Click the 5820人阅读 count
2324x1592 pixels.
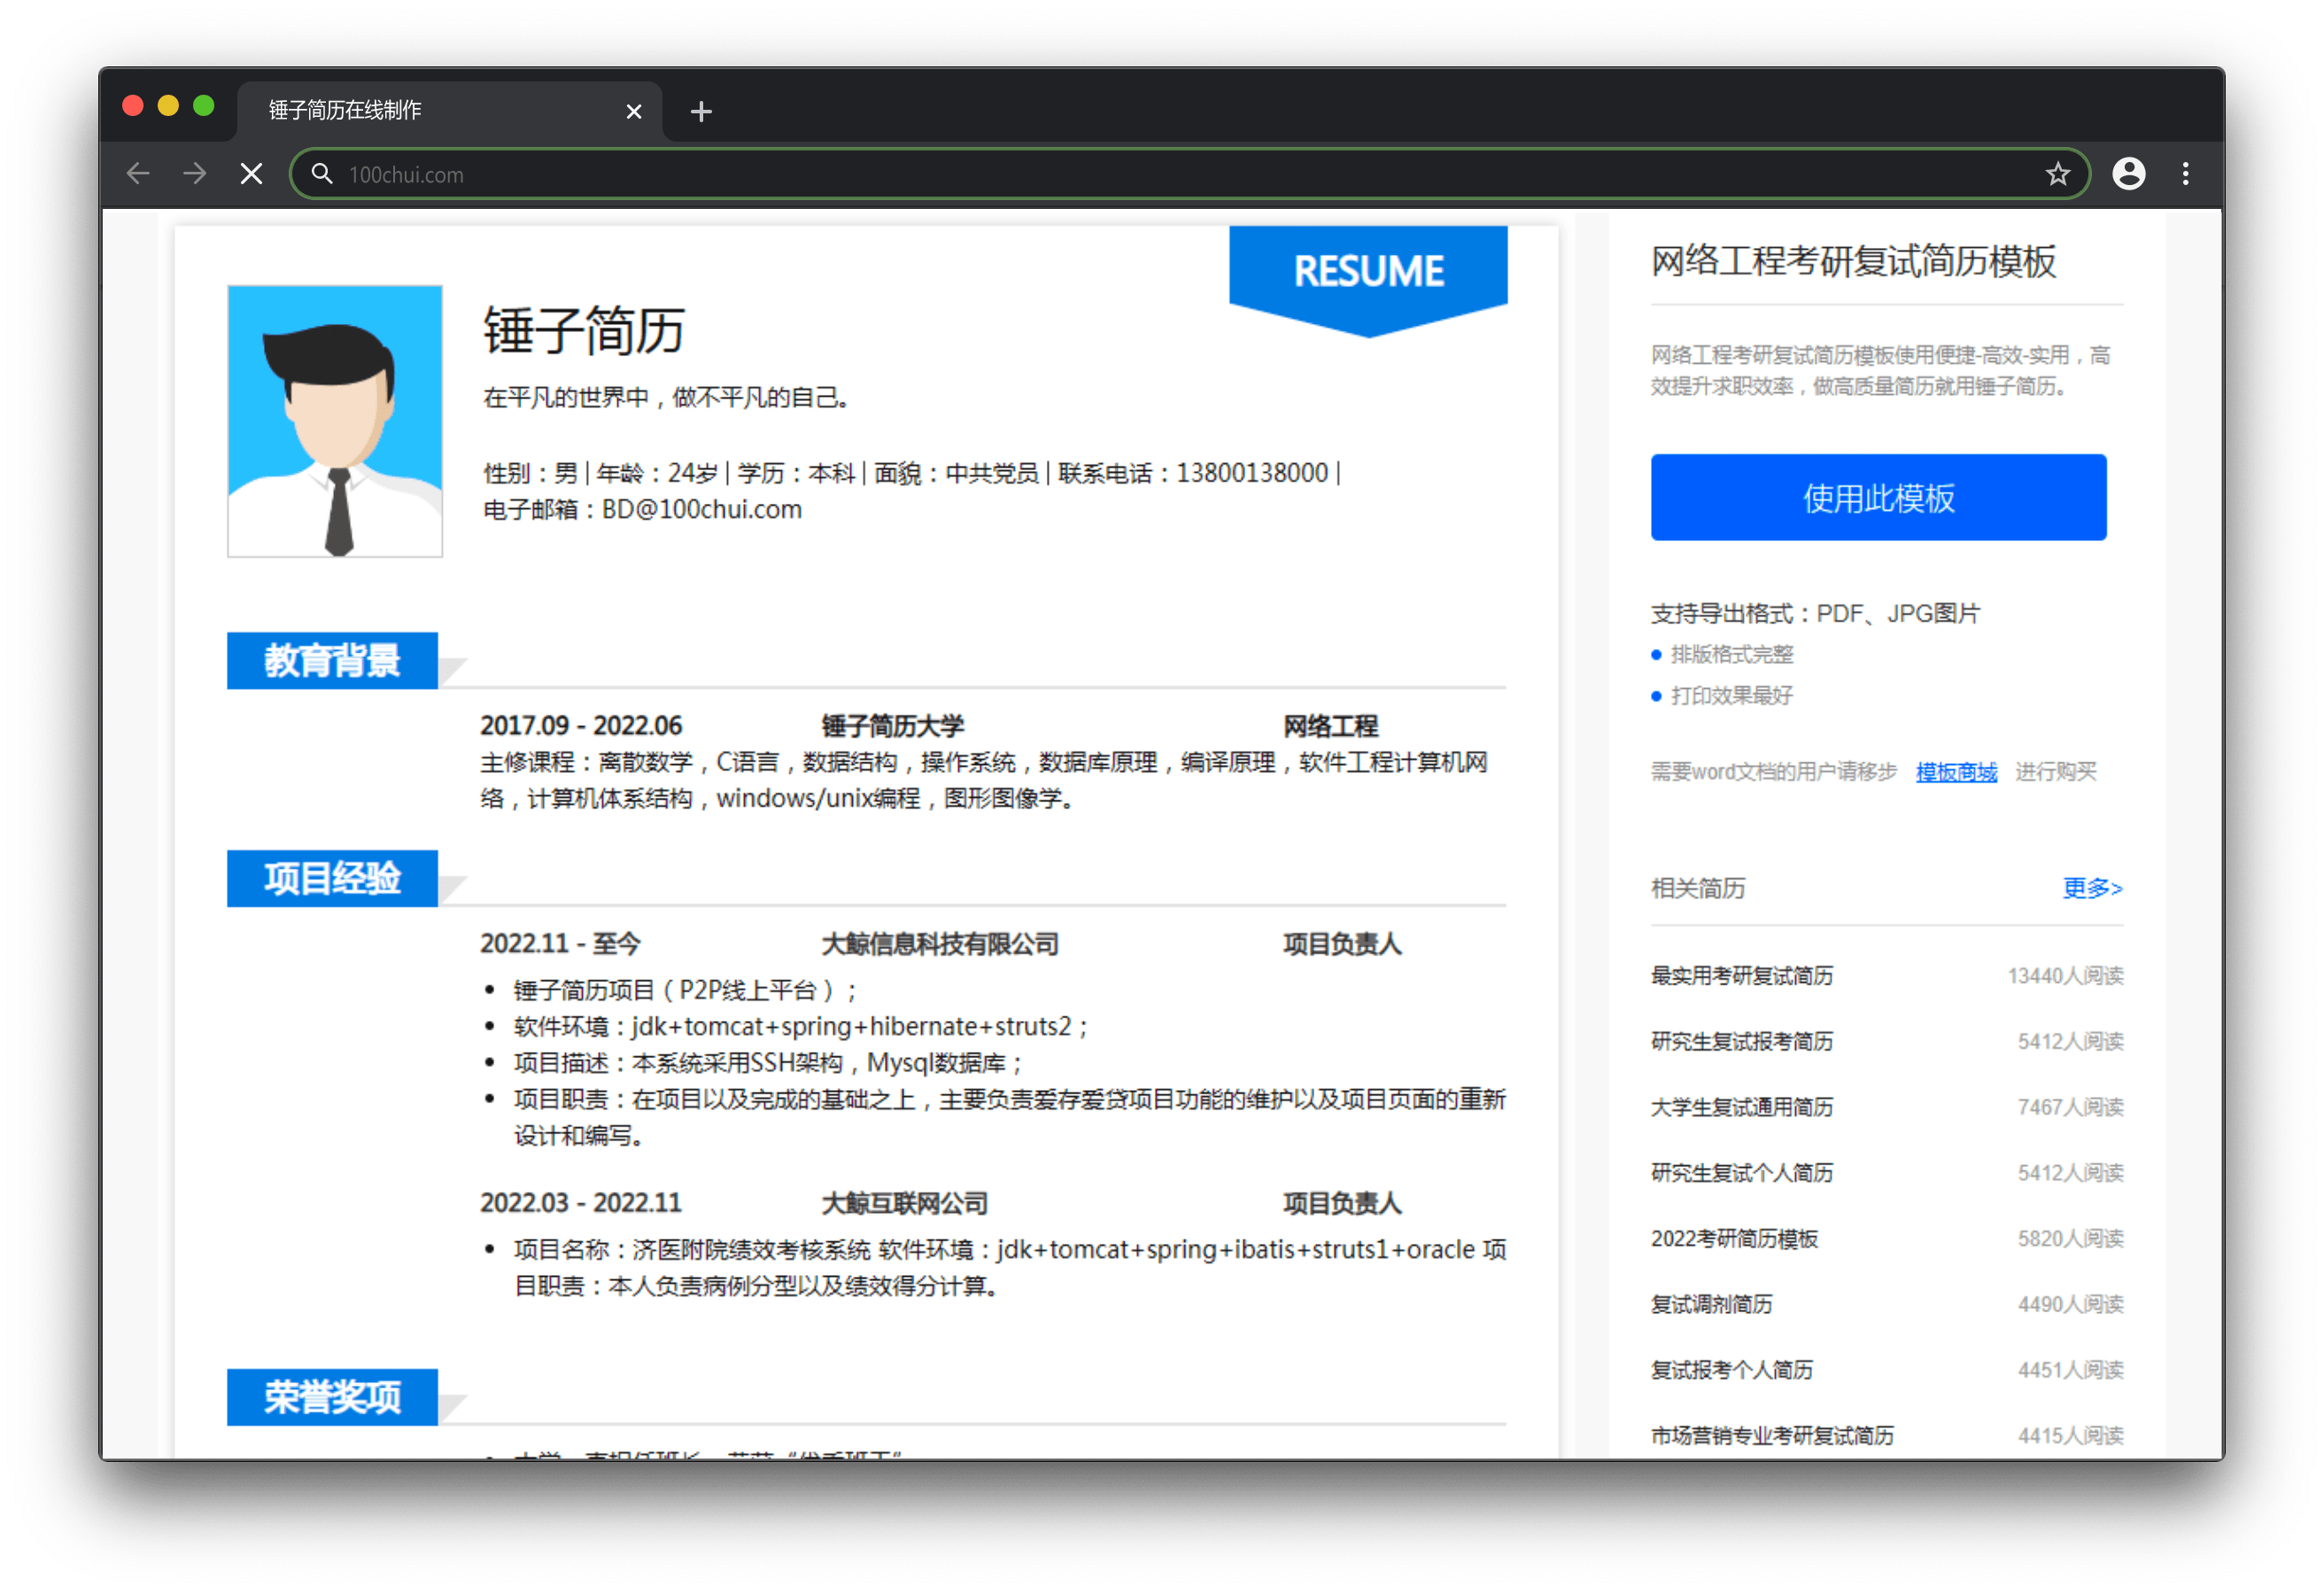point(2070,1239)
